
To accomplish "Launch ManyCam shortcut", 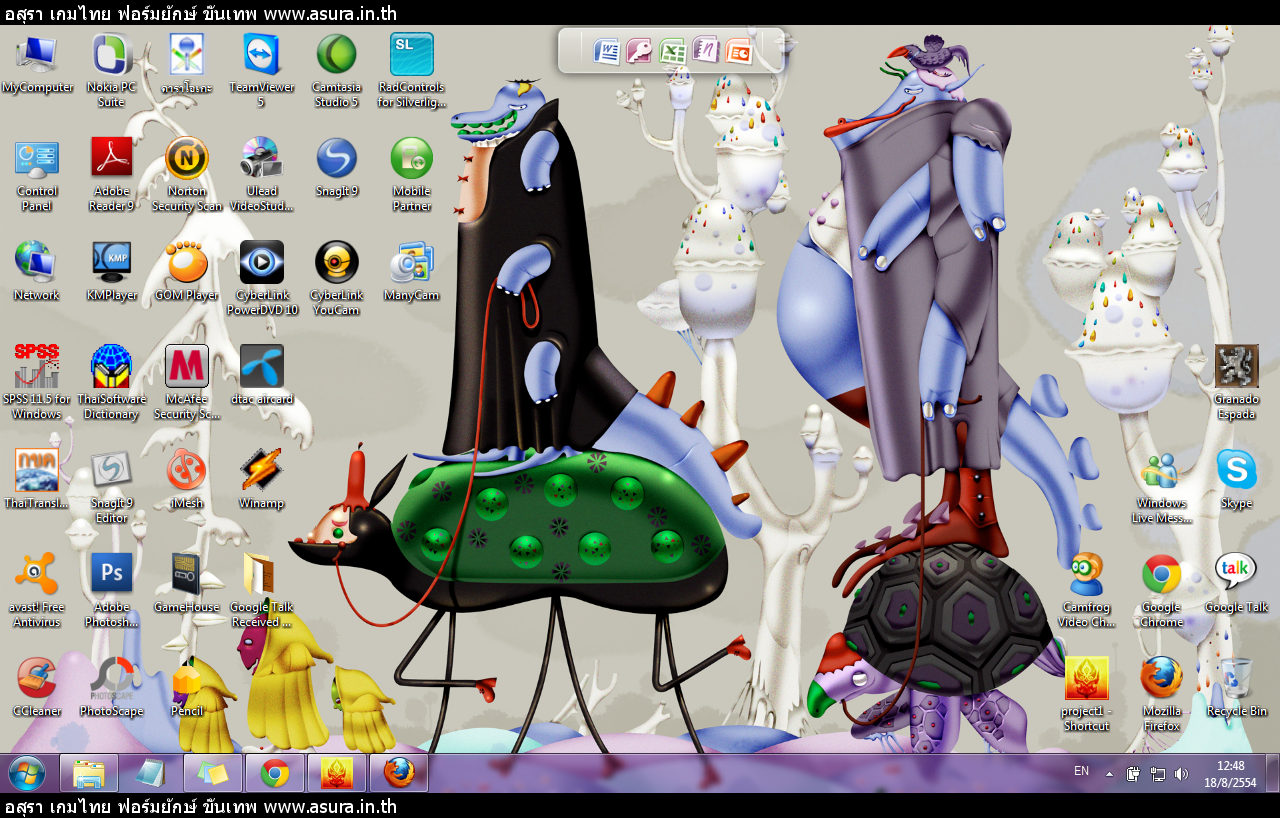I will click(x=411, y=272).
